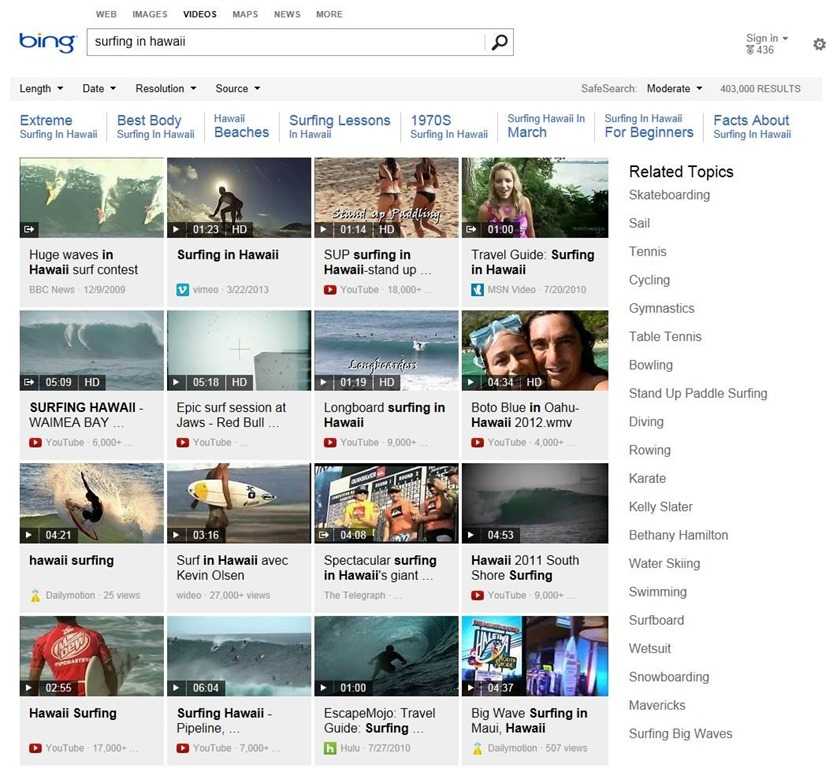Click the search magnifier icon
The width and height of the screenshot is (833, 768).
click(498, 43)
